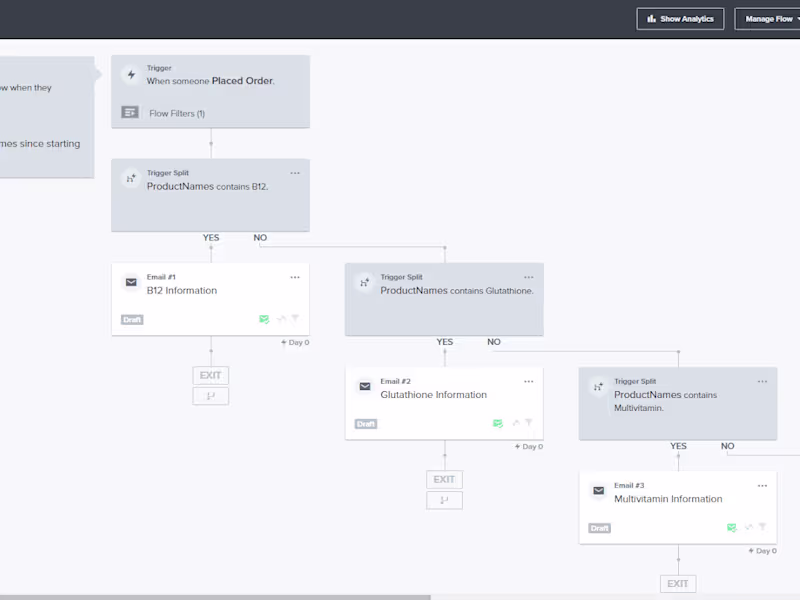Click the filter funnel icon on Email #1
Viewport: 800px width, 600px height.
pyautogui.click(x=295, y=319)
